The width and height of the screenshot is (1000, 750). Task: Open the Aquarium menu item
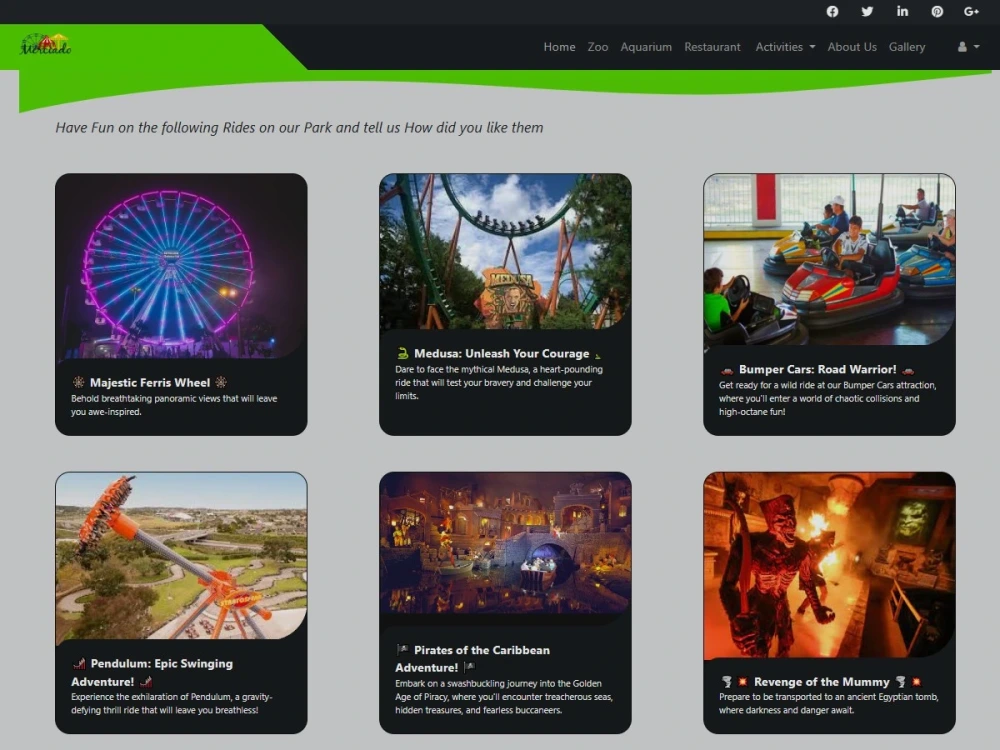(x=646, y=47)
